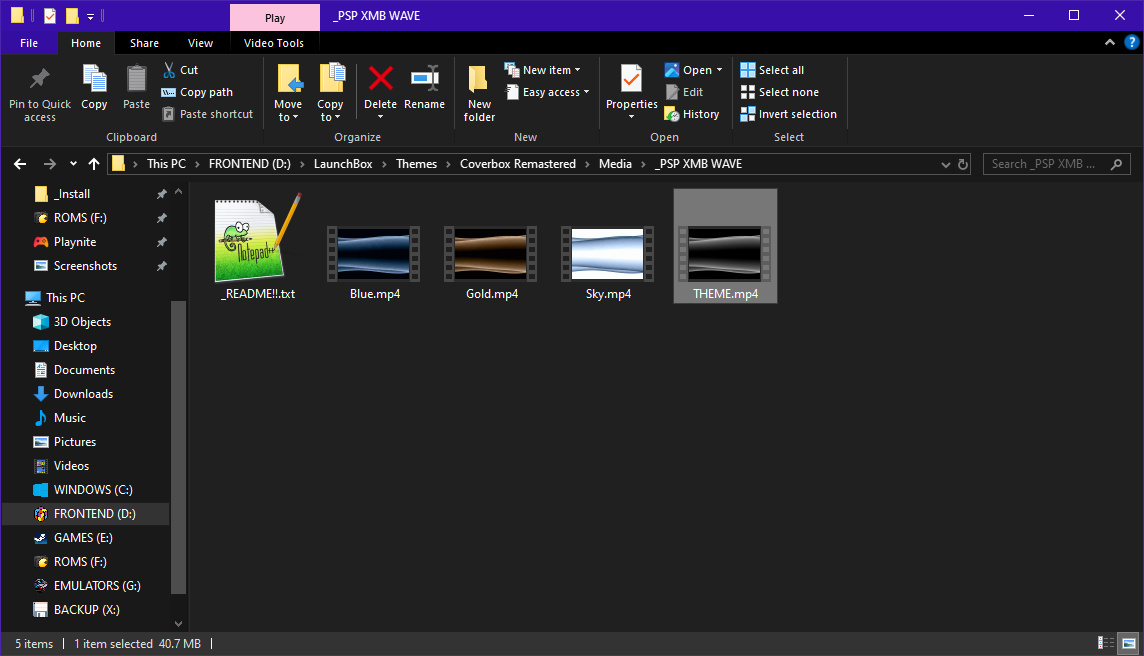Click the Rename icon in the ribbon
Screen dimensions: 1144x656
(x=425, y=78)
